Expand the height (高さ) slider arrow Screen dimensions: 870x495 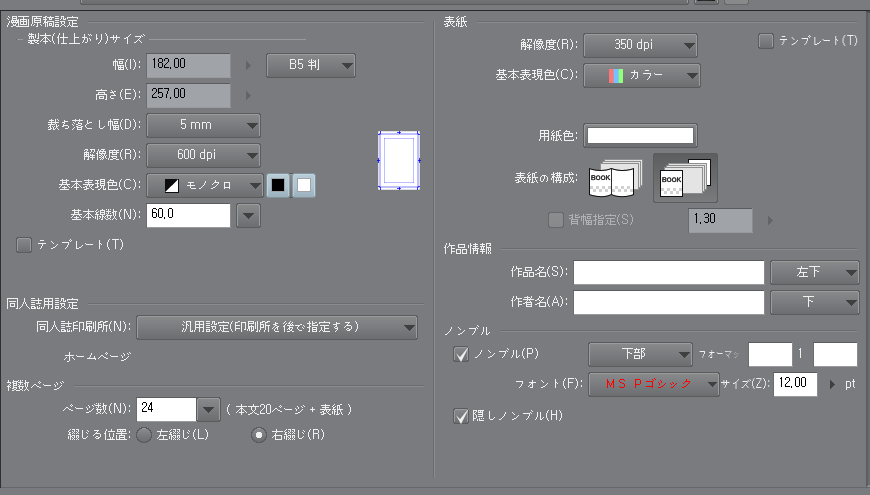(x=248, y=95)
